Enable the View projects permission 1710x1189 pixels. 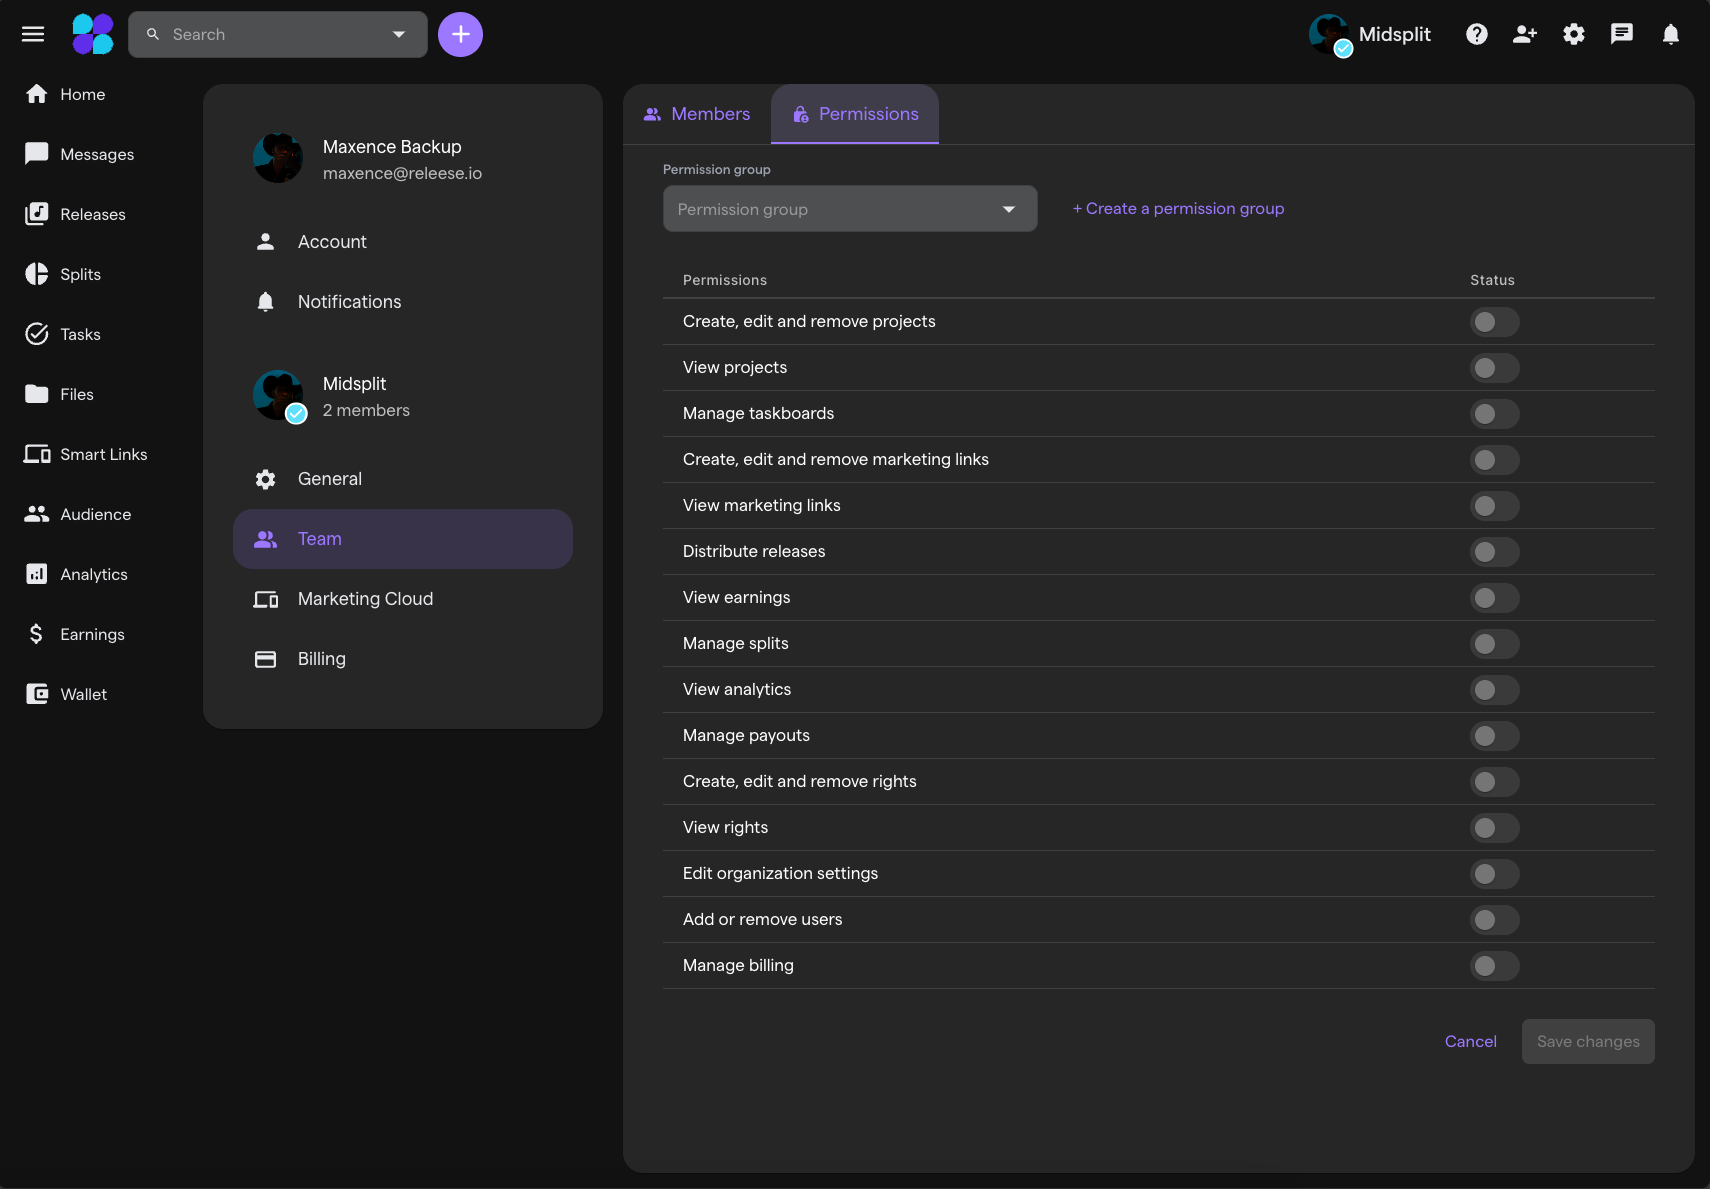coord(1494,368)
